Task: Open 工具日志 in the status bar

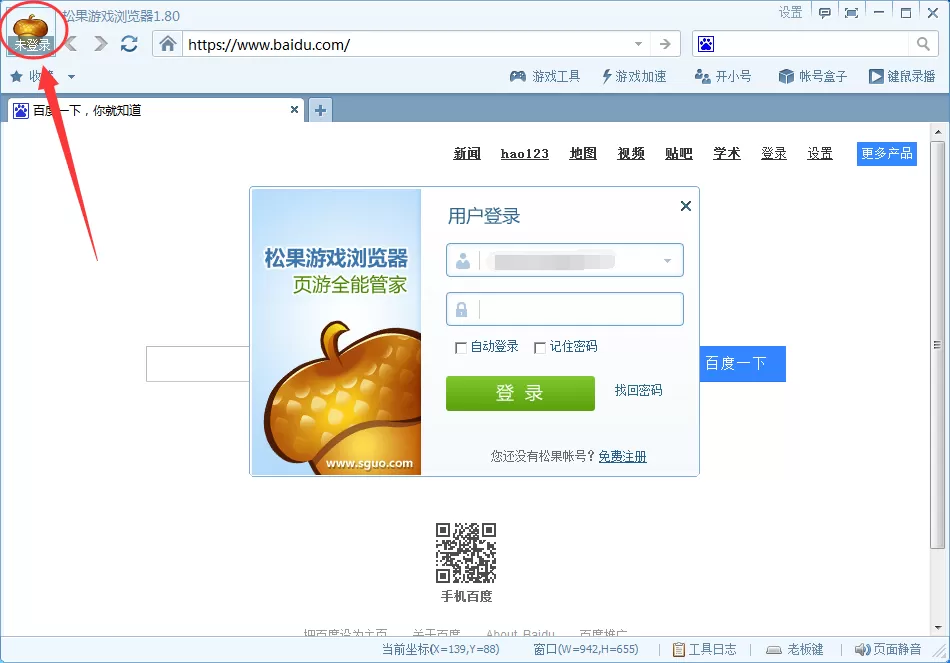Action: click(705, 650)
